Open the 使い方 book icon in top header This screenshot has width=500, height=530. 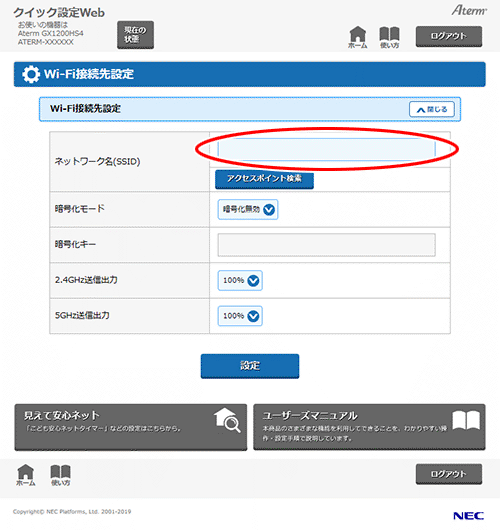click(389, 37)
